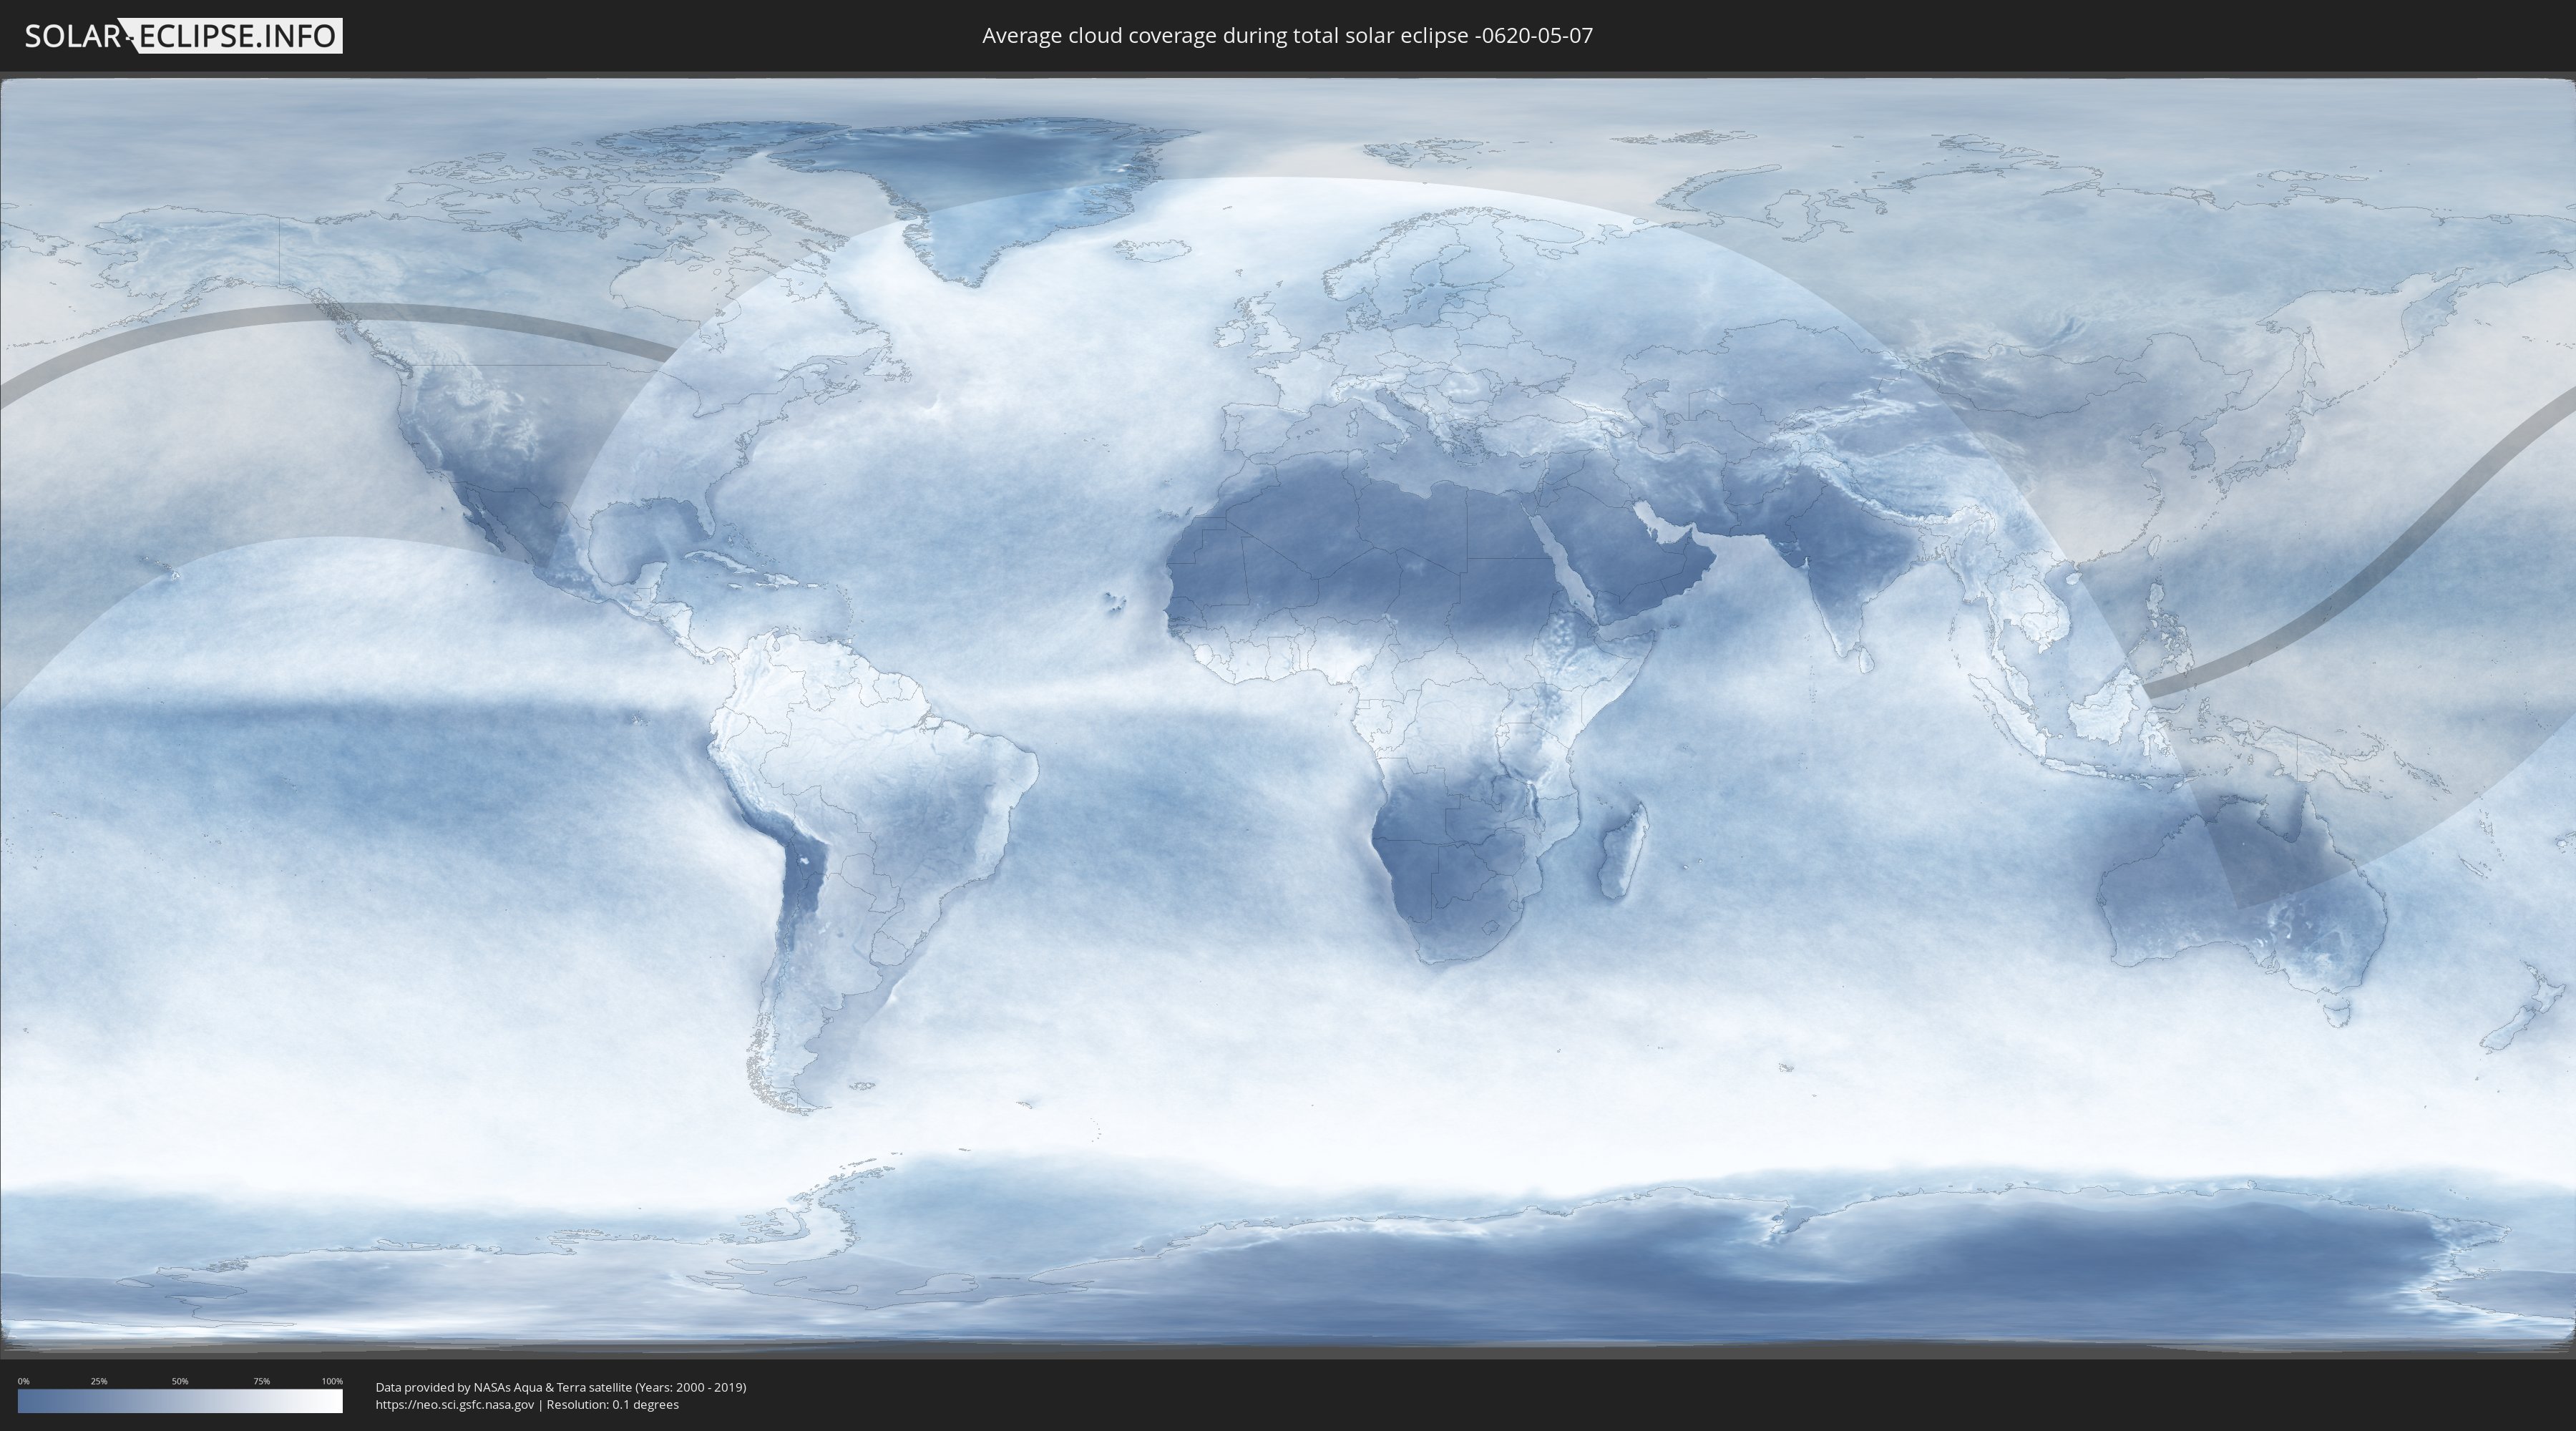Click 'Data provided by NASAs Aqua & Terra satellite' text
Screen dimensions: 2576x1431
tap(503, 1387)
